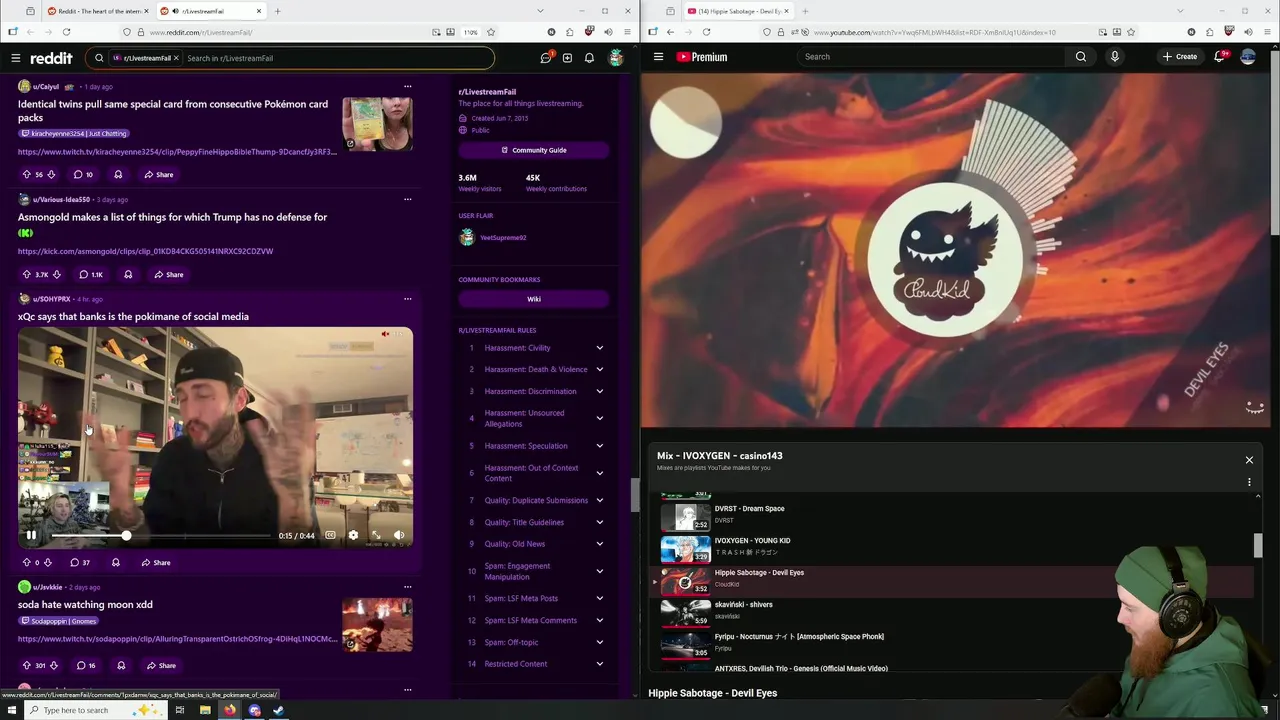Screen dimensions: 1280x720
Task: Open the Asmongold kick.com clip link
Action: [x=145, y=251]
